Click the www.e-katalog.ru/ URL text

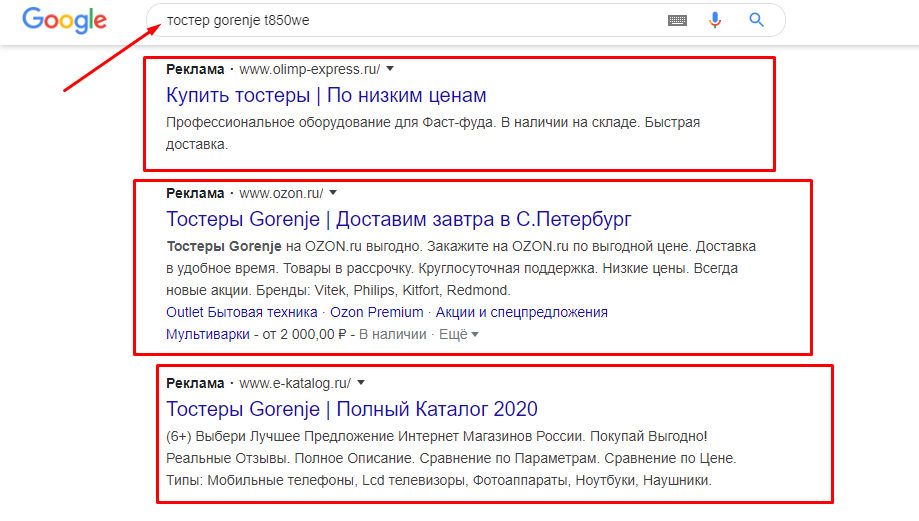pos(295,383)
